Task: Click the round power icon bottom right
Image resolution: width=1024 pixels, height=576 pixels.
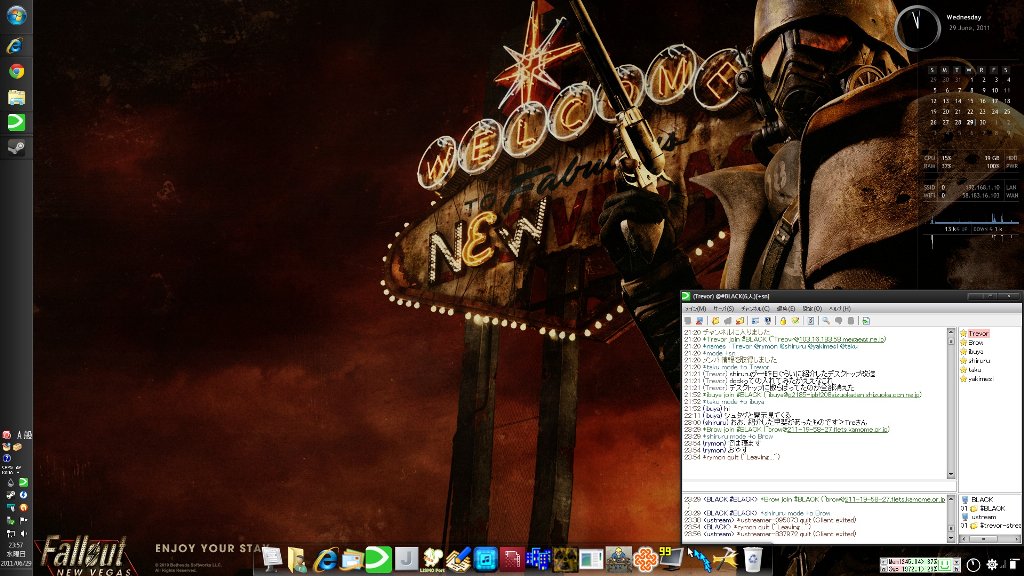Action: point(973,565)
